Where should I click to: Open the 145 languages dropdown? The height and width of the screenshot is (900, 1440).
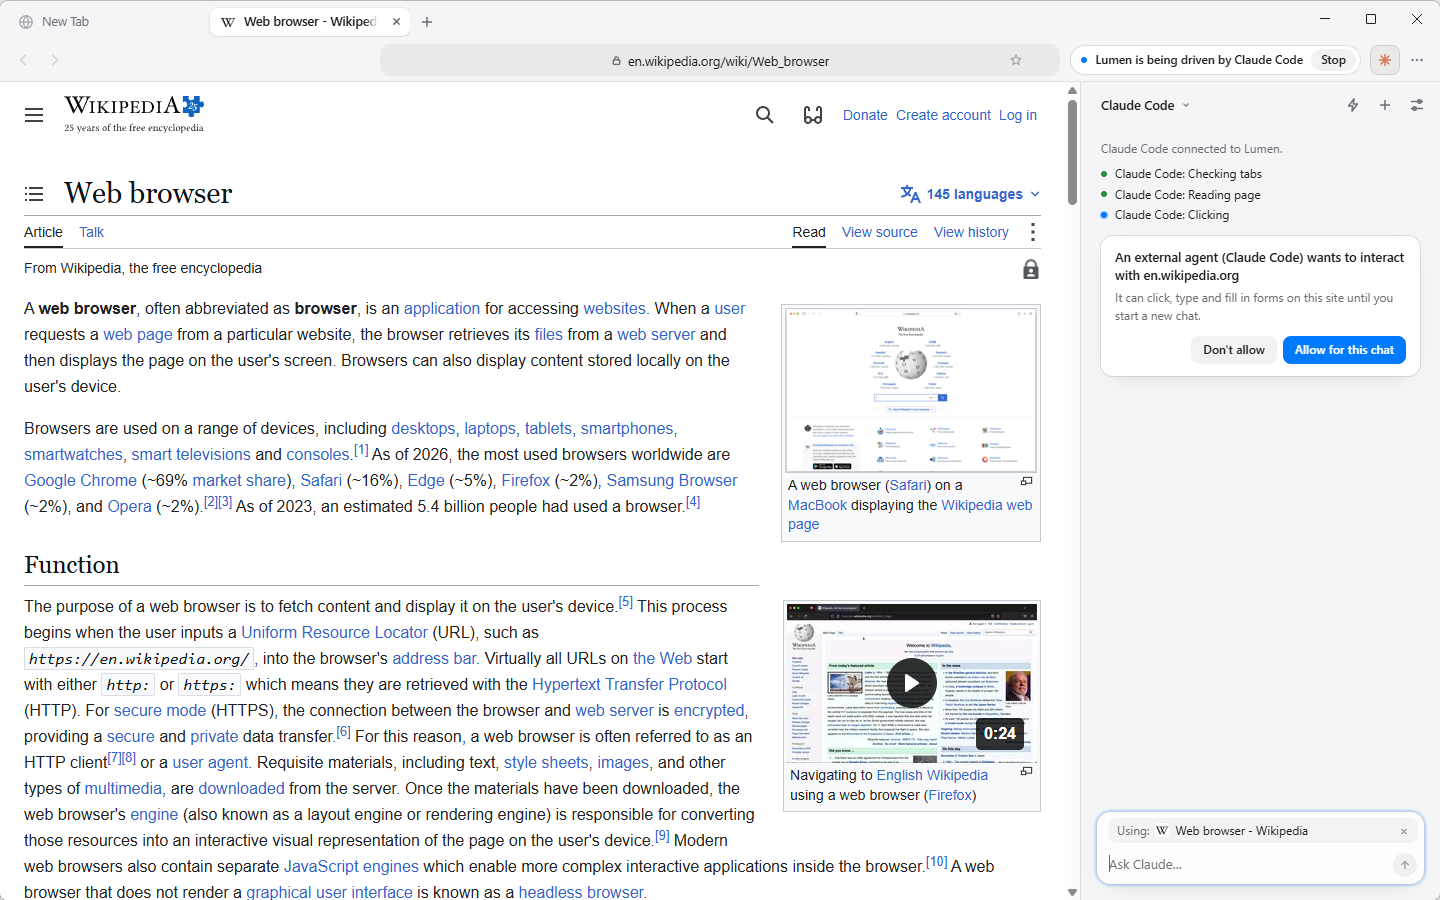coord(971,194)
